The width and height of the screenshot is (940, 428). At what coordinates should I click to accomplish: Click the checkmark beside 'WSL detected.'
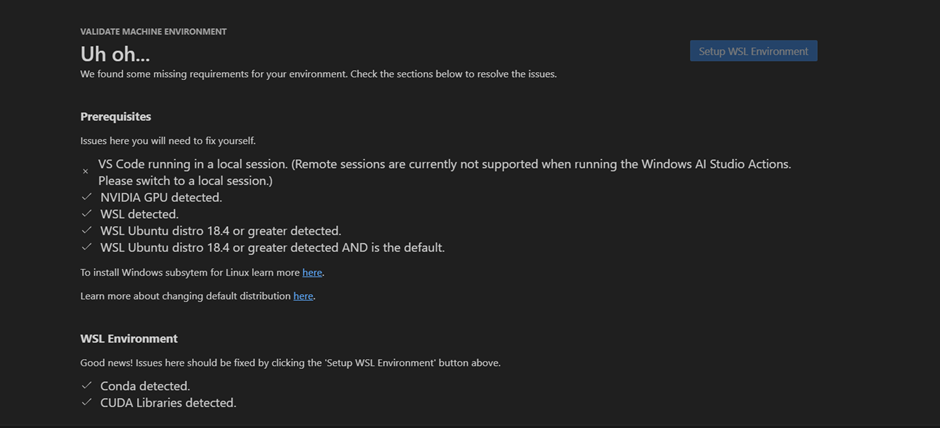point(87,214)
